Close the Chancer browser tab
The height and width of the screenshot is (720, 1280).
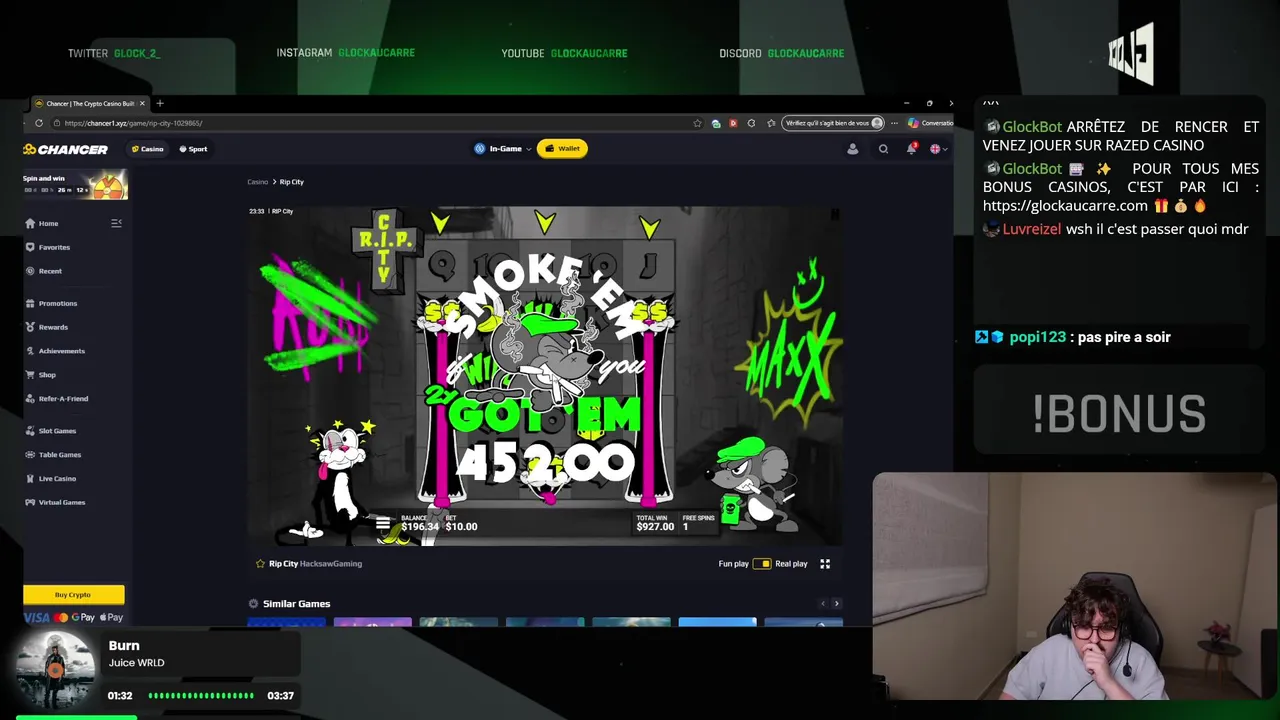[142, 103]
